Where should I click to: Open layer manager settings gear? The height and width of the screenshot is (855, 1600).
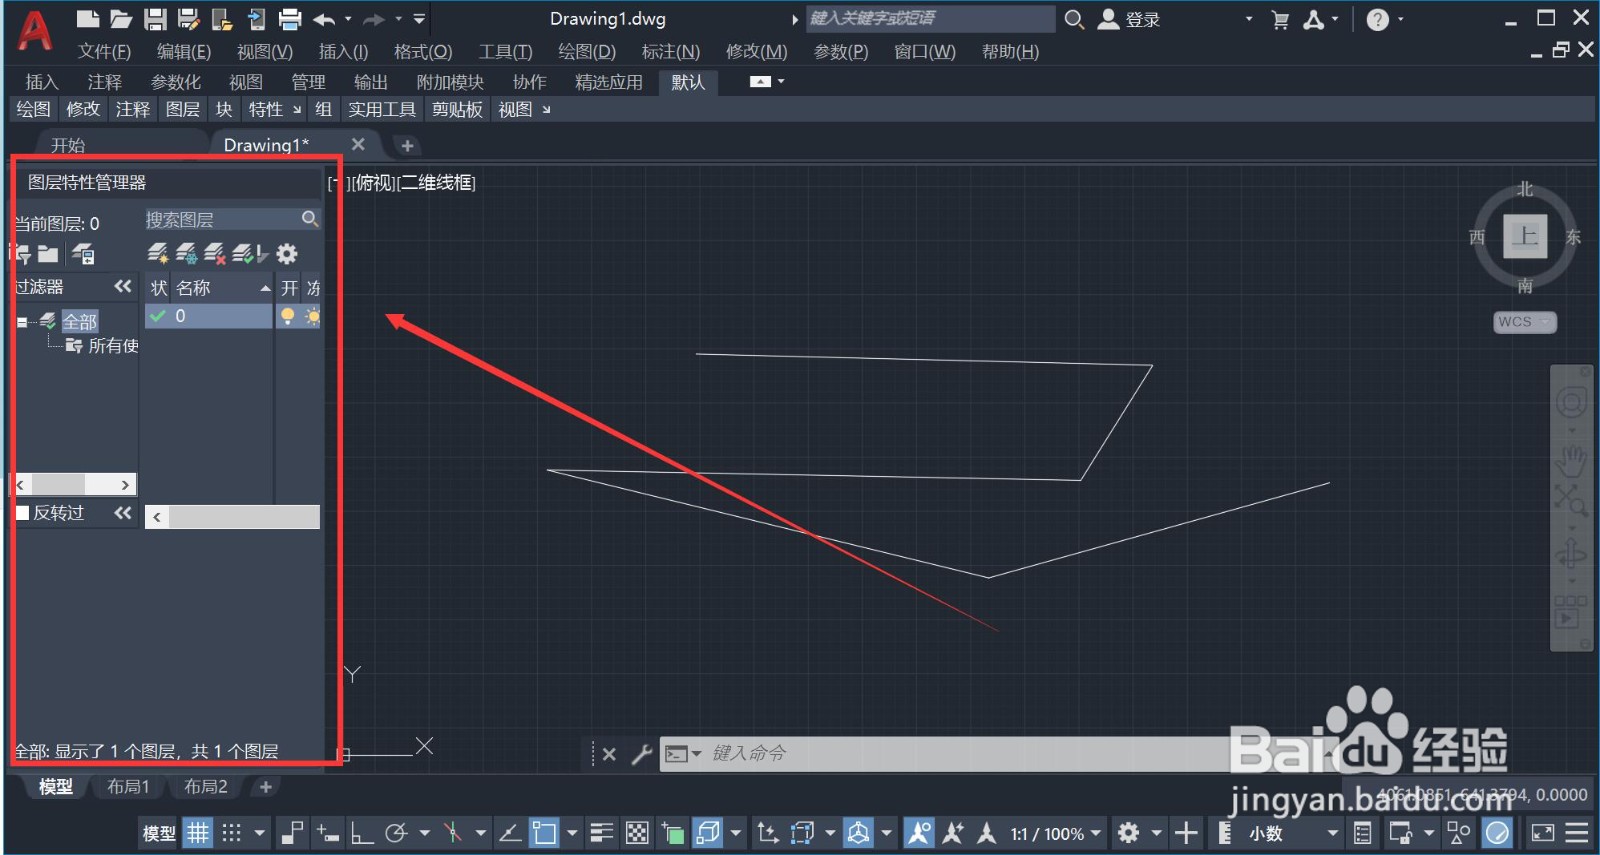point(287,254)
